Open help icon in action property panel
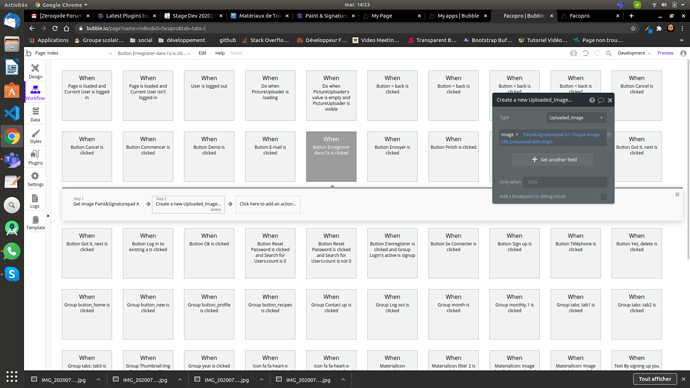This screenshot has width=690, height=388. coord(592,100)
